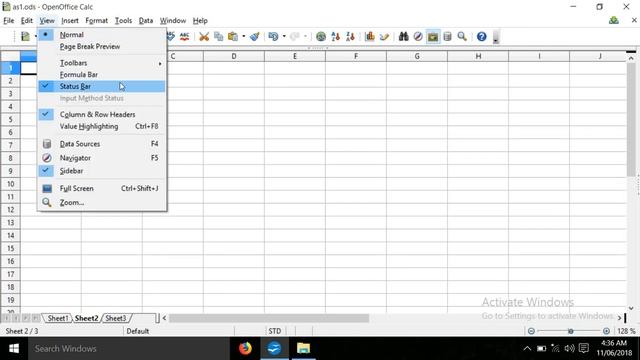Click the New document icon in toolbar
Screen dimensions: 640x360
click(x=25, y=37)
